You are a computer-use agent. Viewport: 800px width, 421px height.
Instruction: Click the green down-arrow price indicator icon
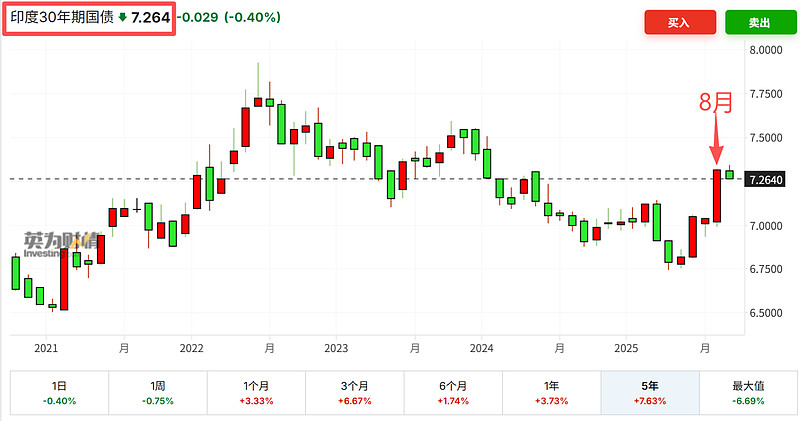(x=122, y=17)
